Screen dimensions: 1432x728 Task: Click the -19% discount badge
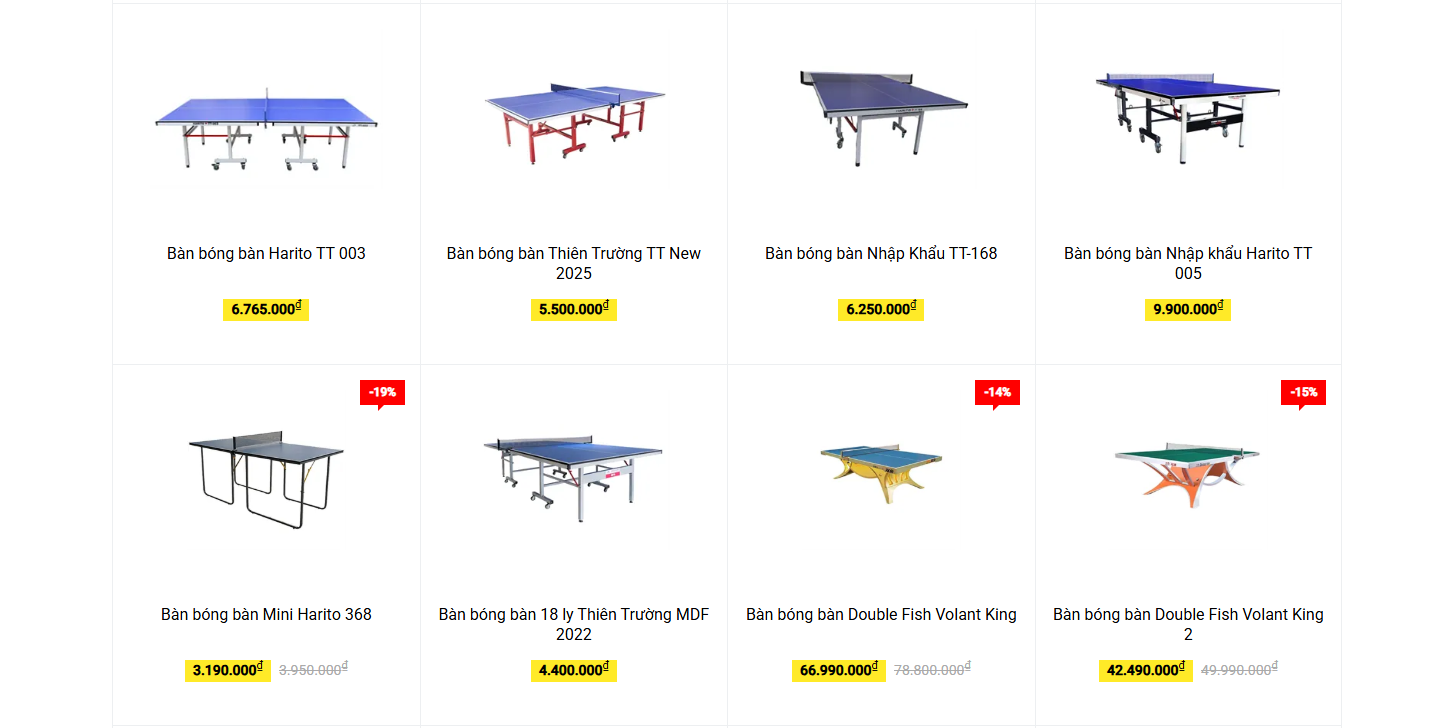point(382,393)
